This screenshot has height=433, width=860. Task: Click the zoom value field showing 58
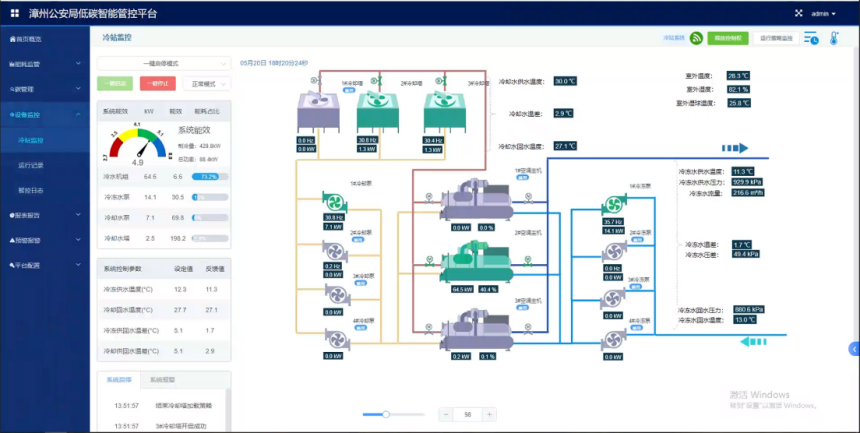tap(467, 415)
